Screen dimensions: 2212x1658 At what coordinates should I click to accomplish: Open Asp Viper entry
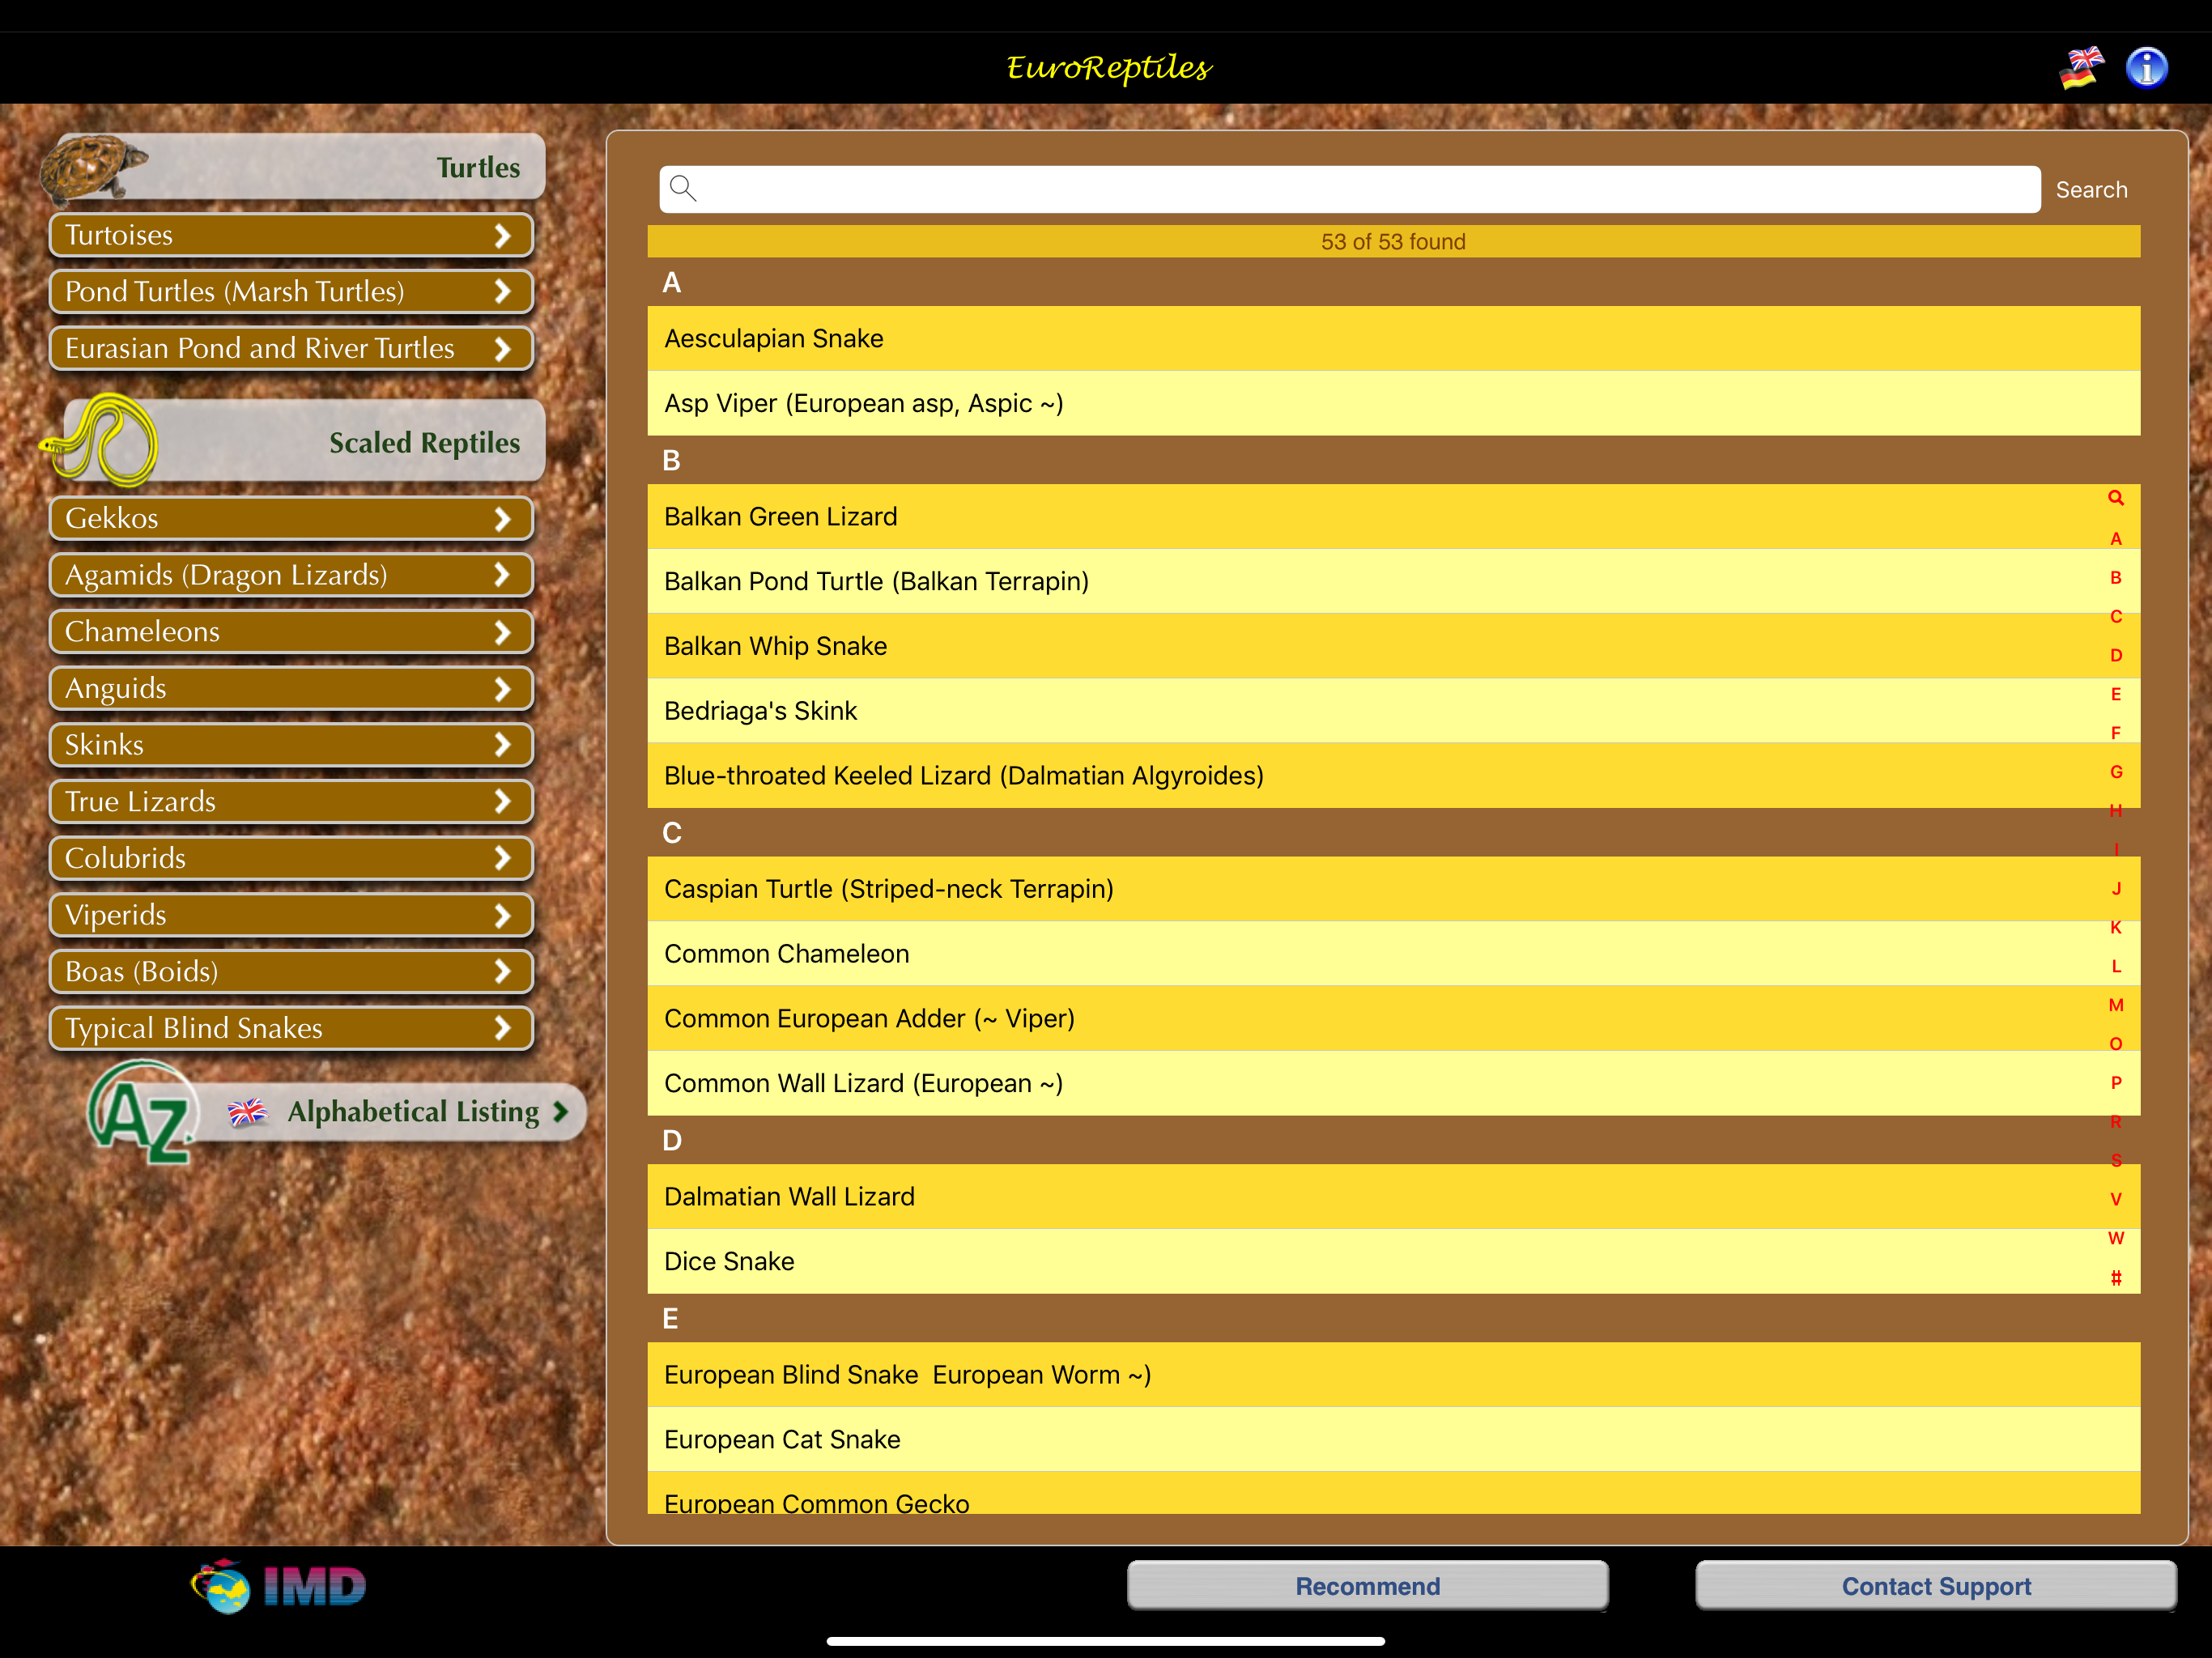(x=1394, y=403)
